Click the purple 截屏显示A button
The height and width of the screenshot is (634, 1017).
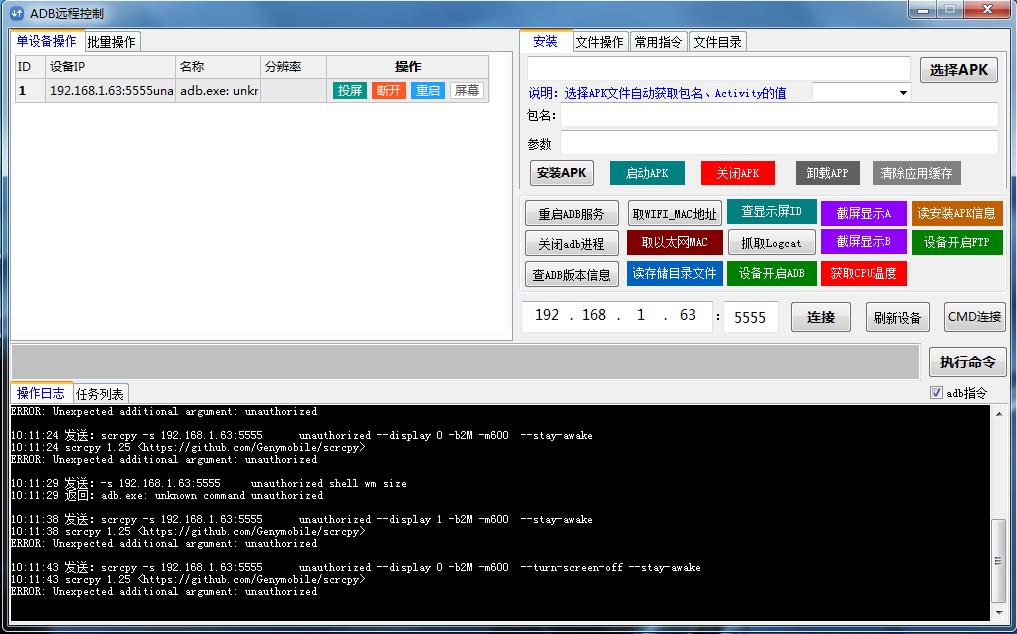pos(863,213)
